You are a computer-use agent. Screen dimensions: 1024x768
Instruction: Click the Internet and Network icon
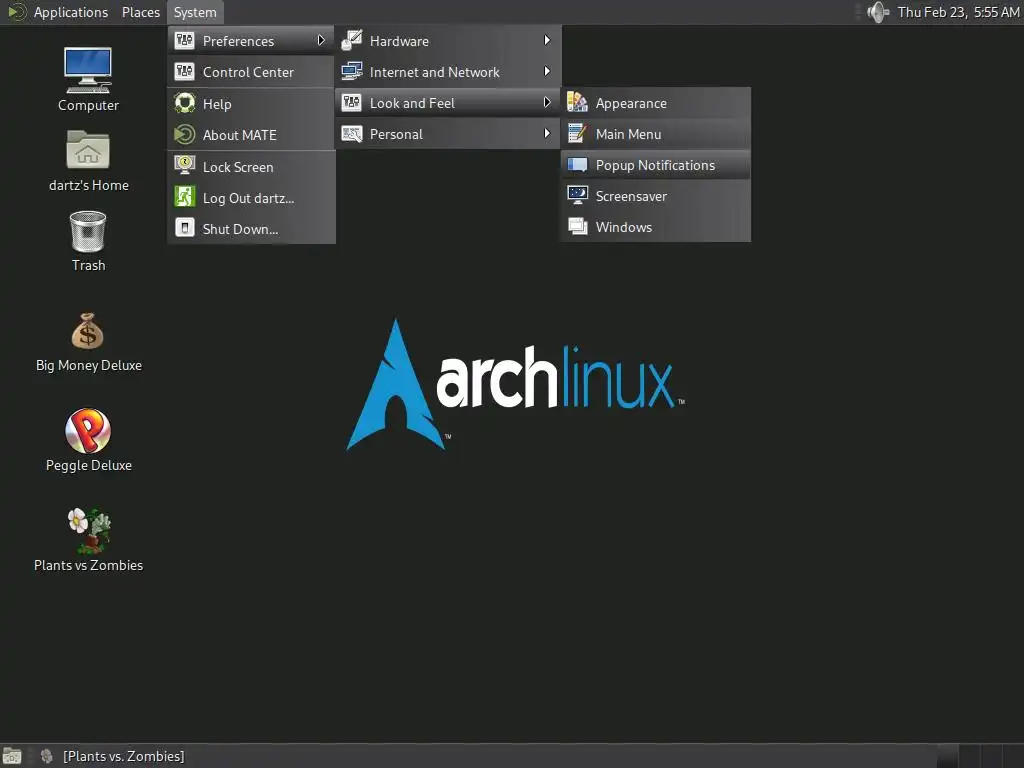coord(352,71)
